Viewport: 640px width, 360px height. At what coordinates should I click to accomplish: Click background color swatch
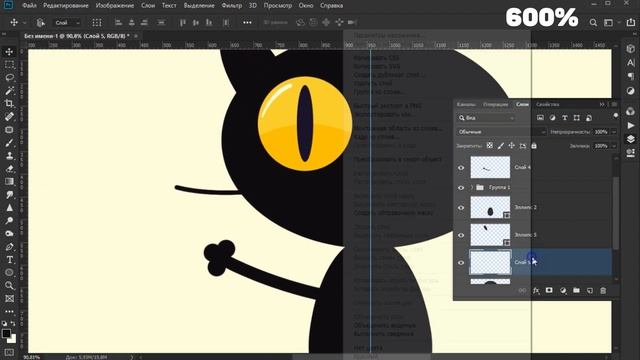coord(12,339)
